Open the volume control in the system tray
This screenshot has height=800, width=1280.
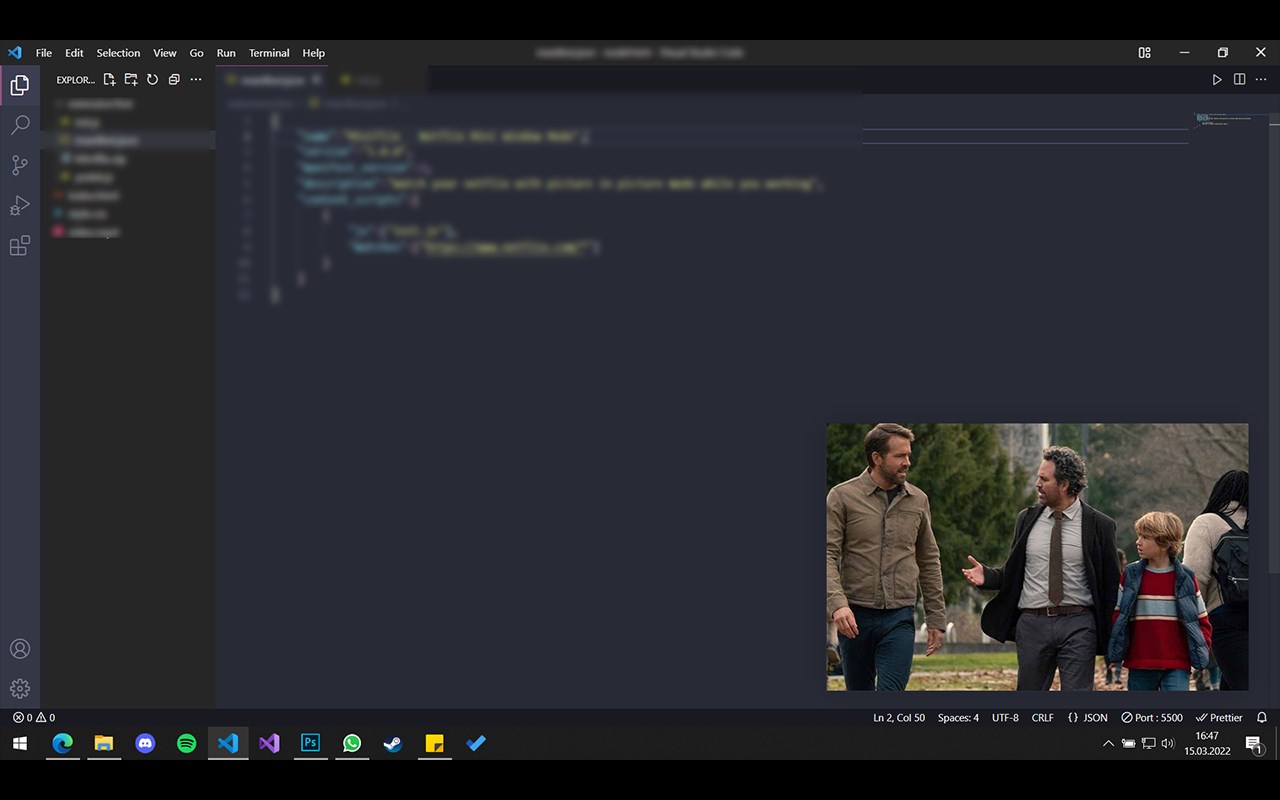tap(1168, 744)
